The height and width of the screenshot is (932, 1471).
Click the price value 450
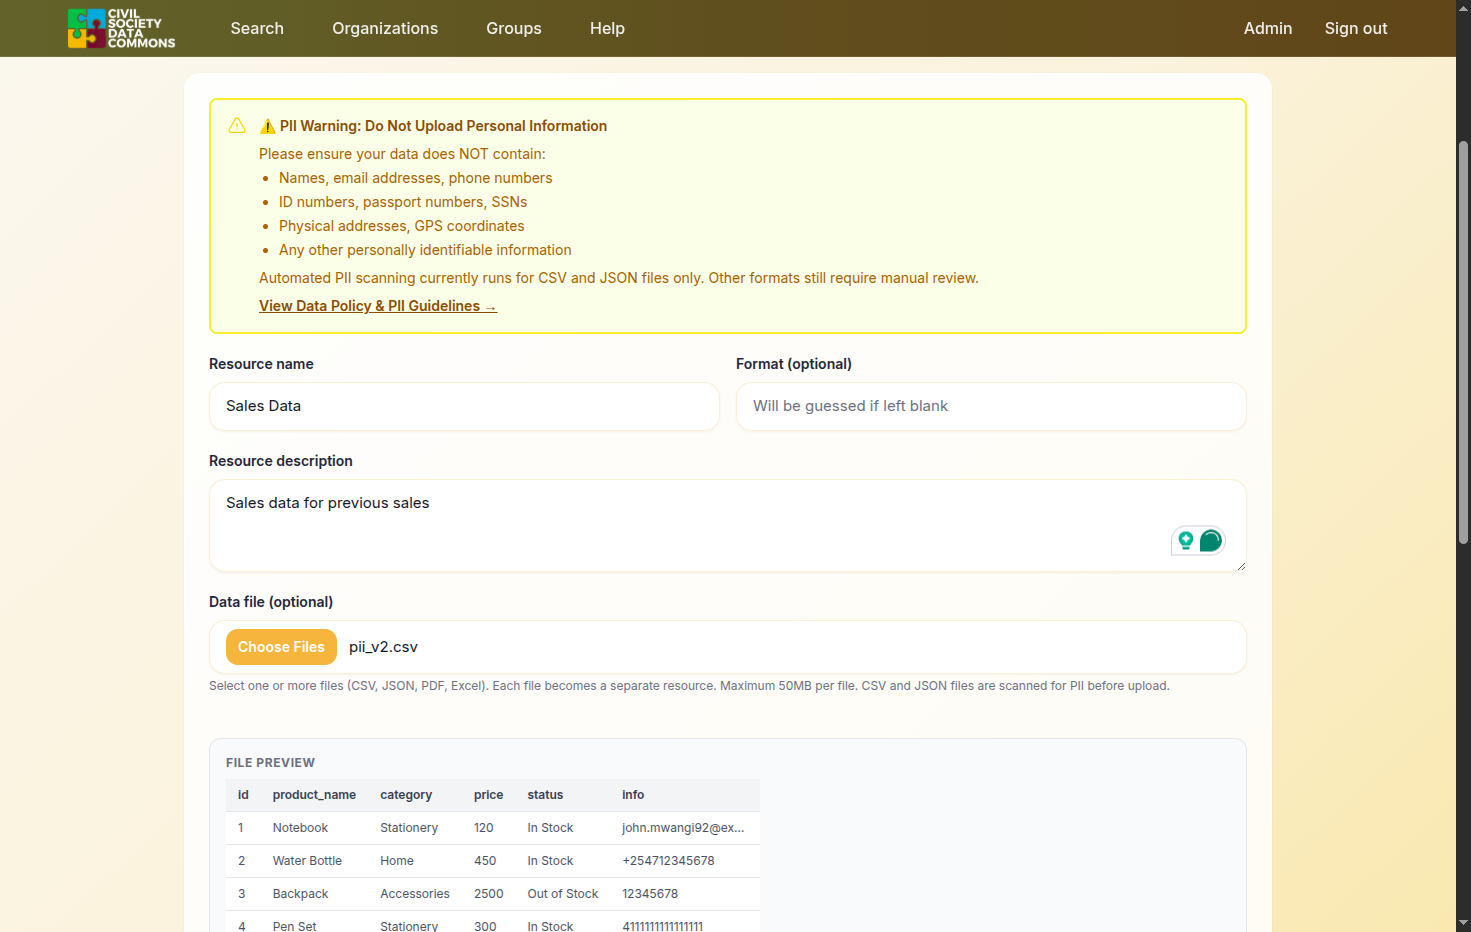click(485, 861)
